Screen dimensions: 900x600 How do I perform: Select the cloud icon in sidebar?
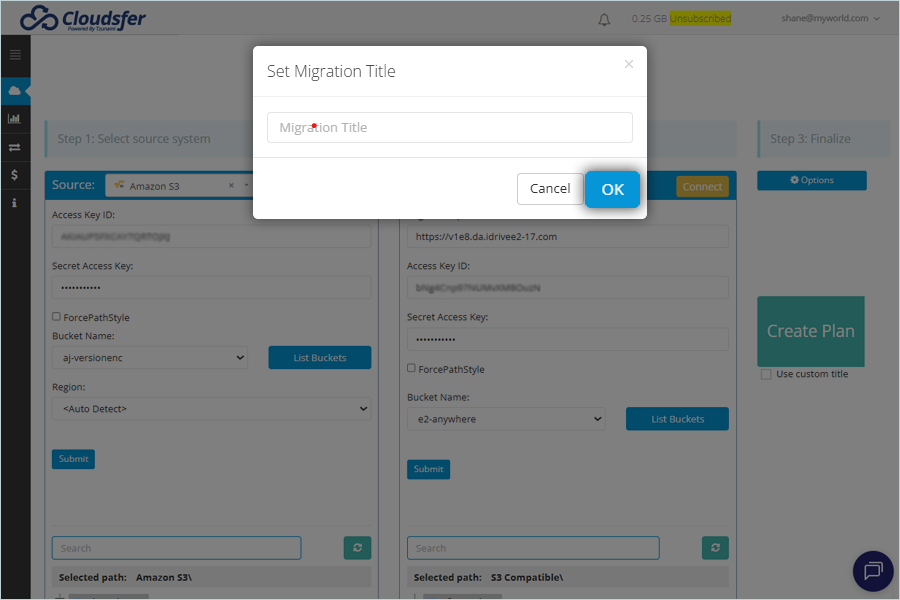[15, 91]
